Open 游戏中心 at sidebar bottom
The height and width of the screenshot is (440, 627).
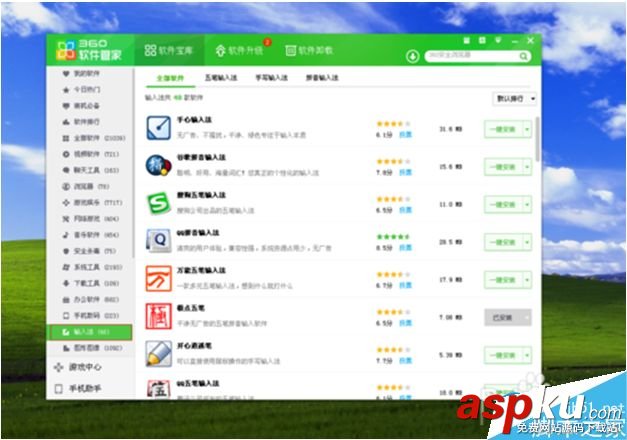[x=78, y=367]
